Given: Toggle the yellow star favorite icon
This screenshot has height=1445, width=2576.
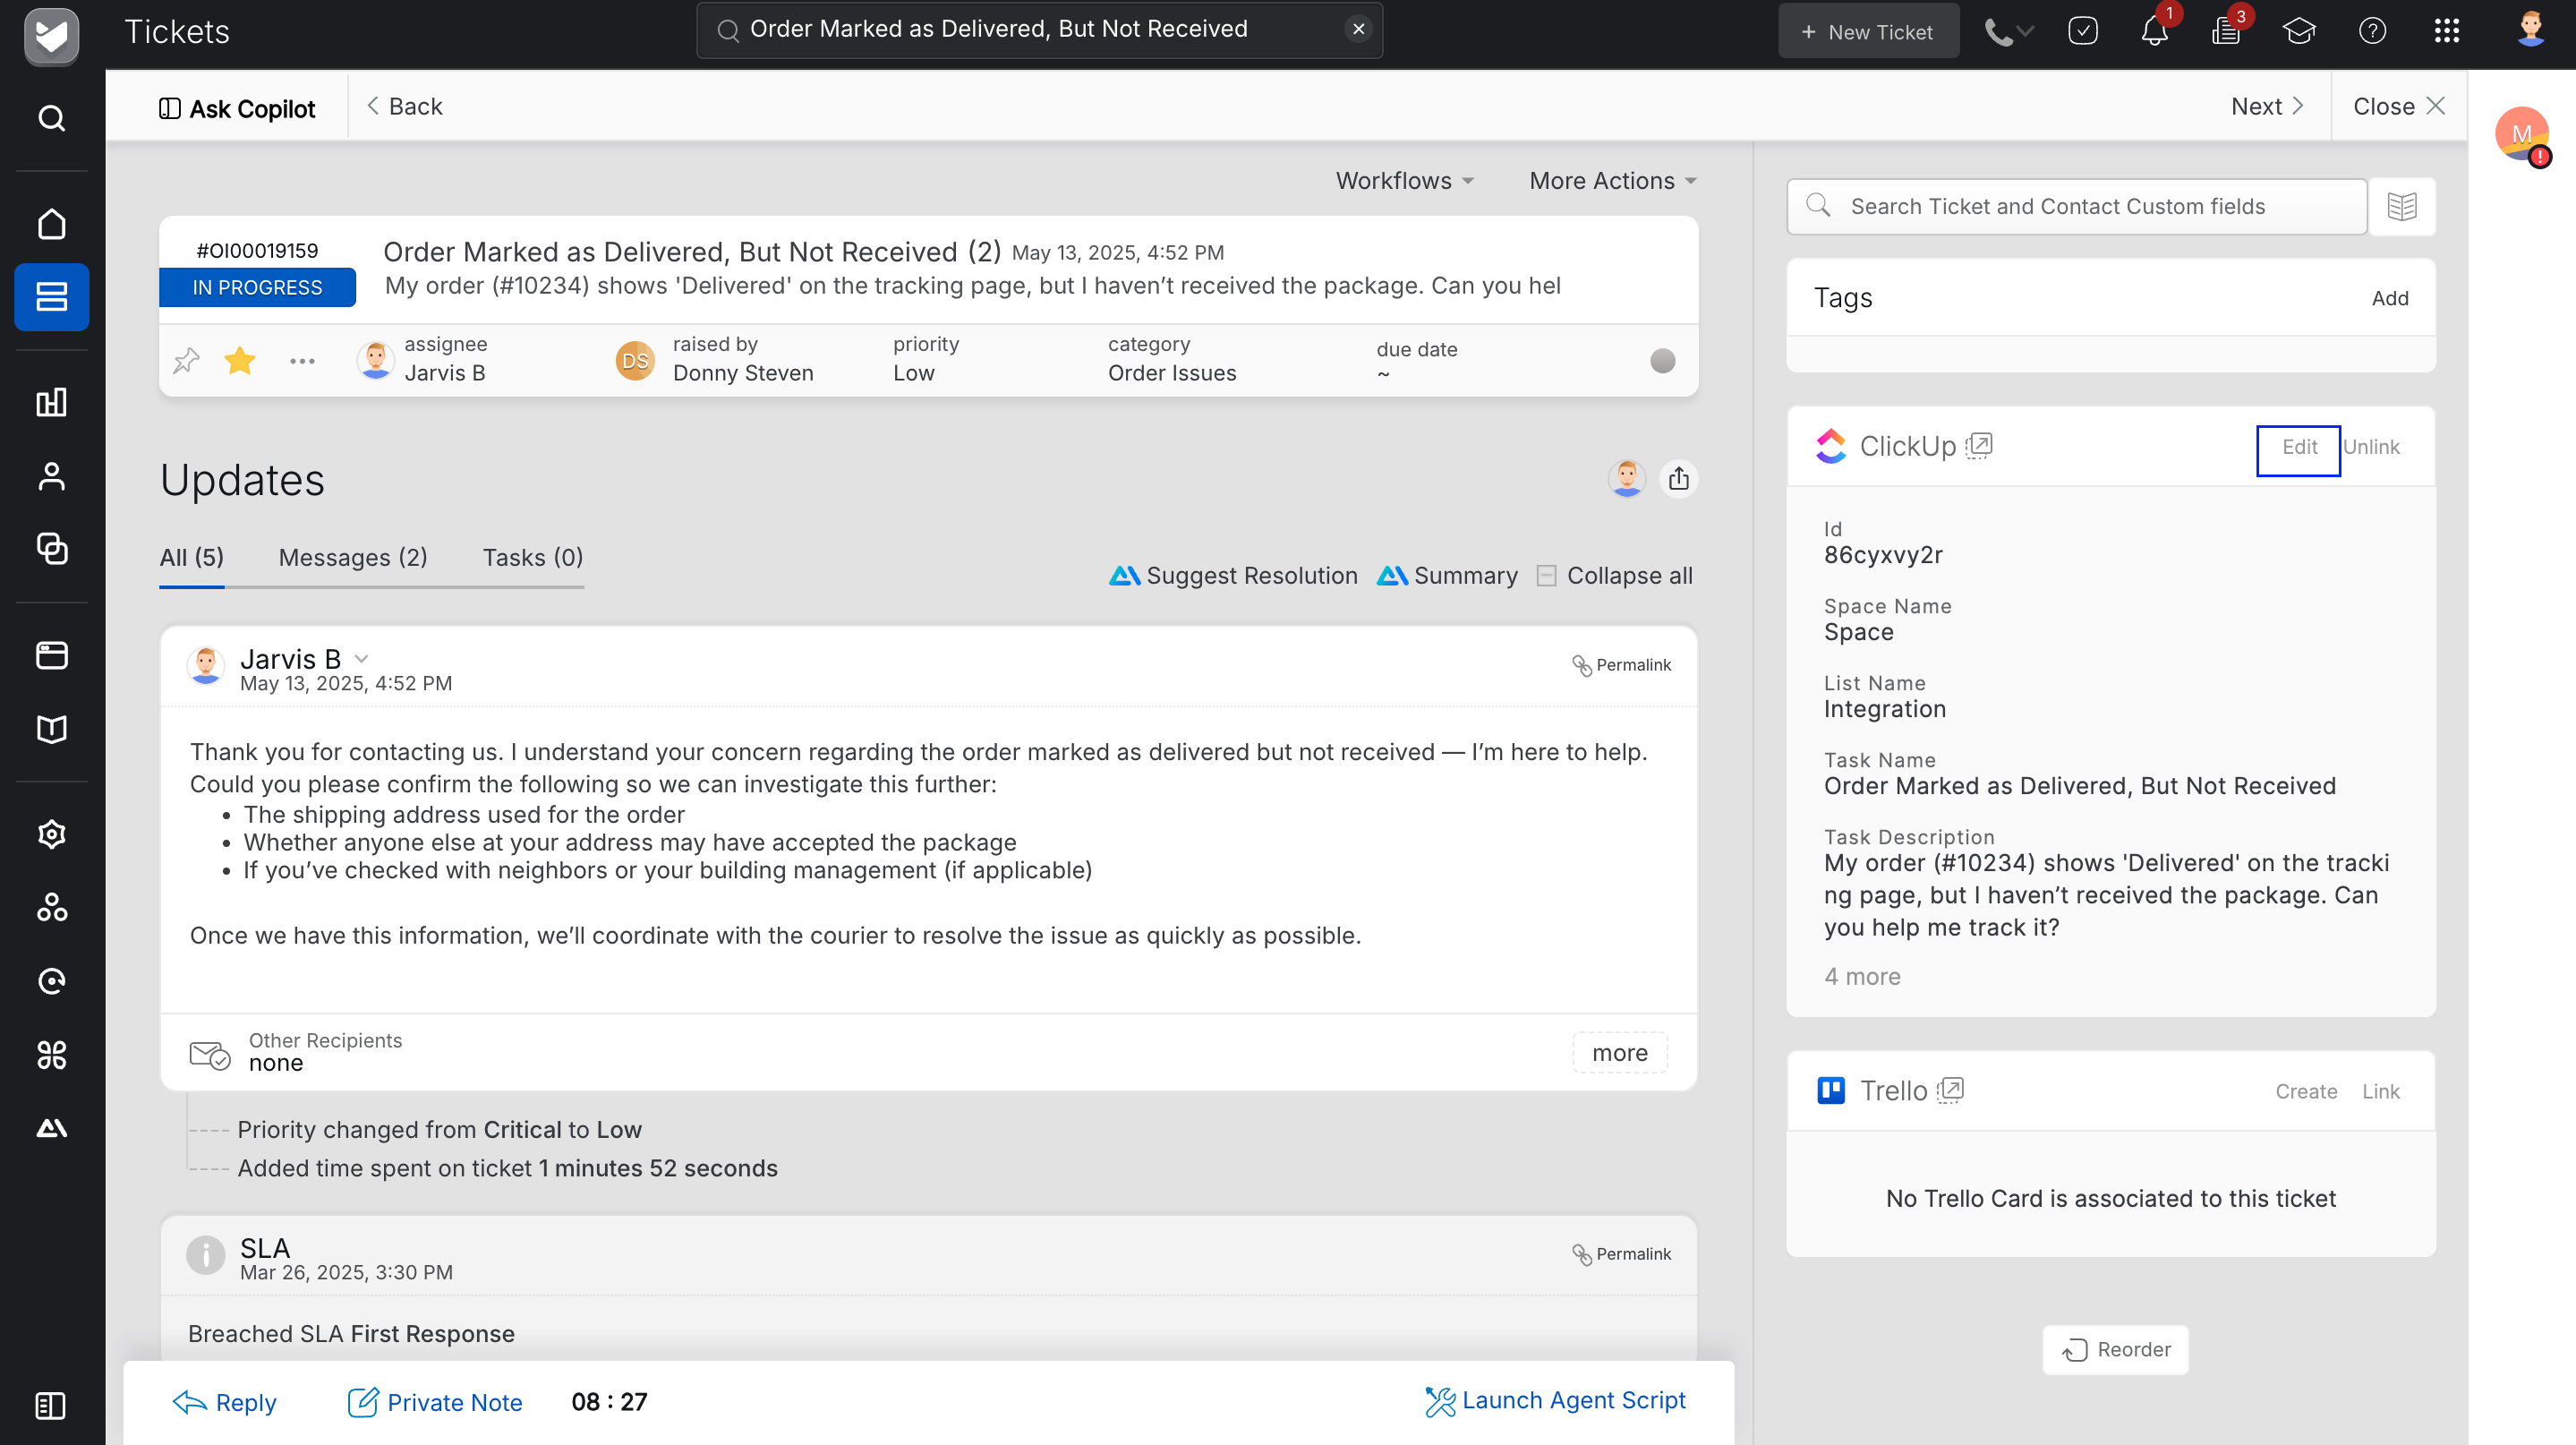Looking at the screenshot, I should pyautogui.click(x=240, y=360).
